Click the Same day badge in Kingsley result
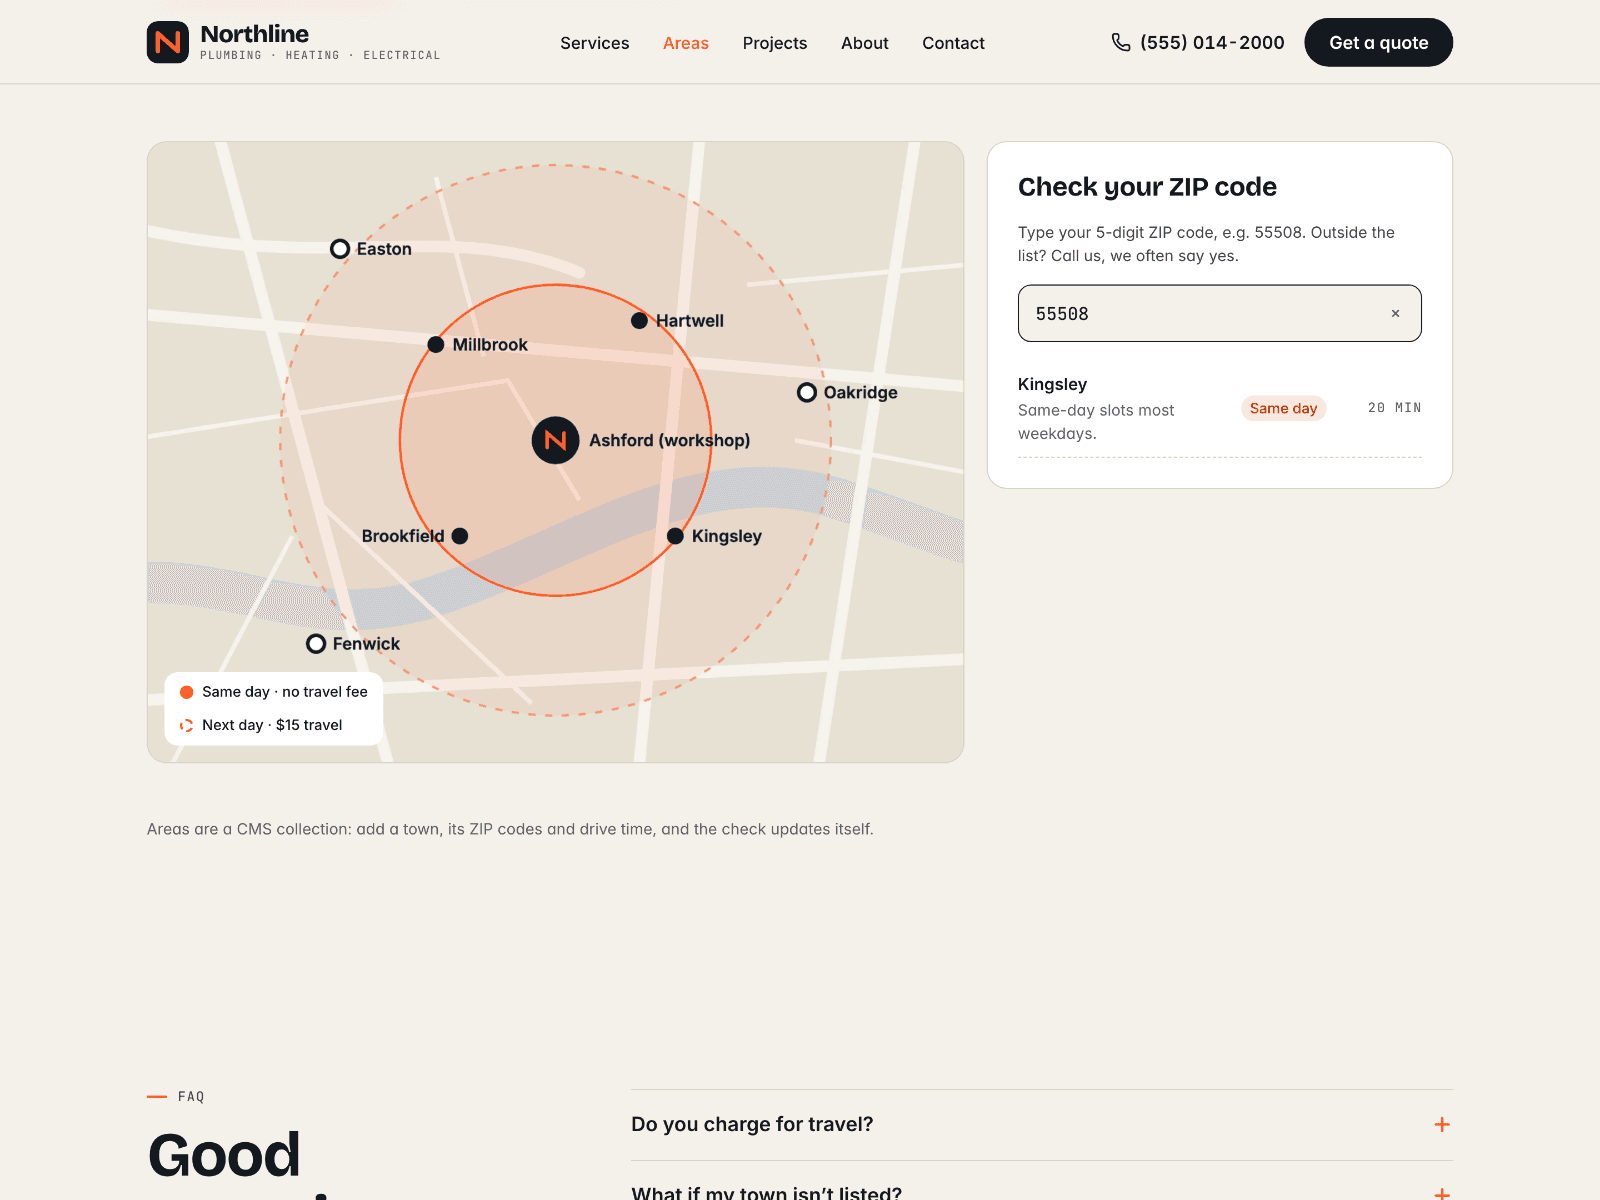 [x=1283, y=408]
